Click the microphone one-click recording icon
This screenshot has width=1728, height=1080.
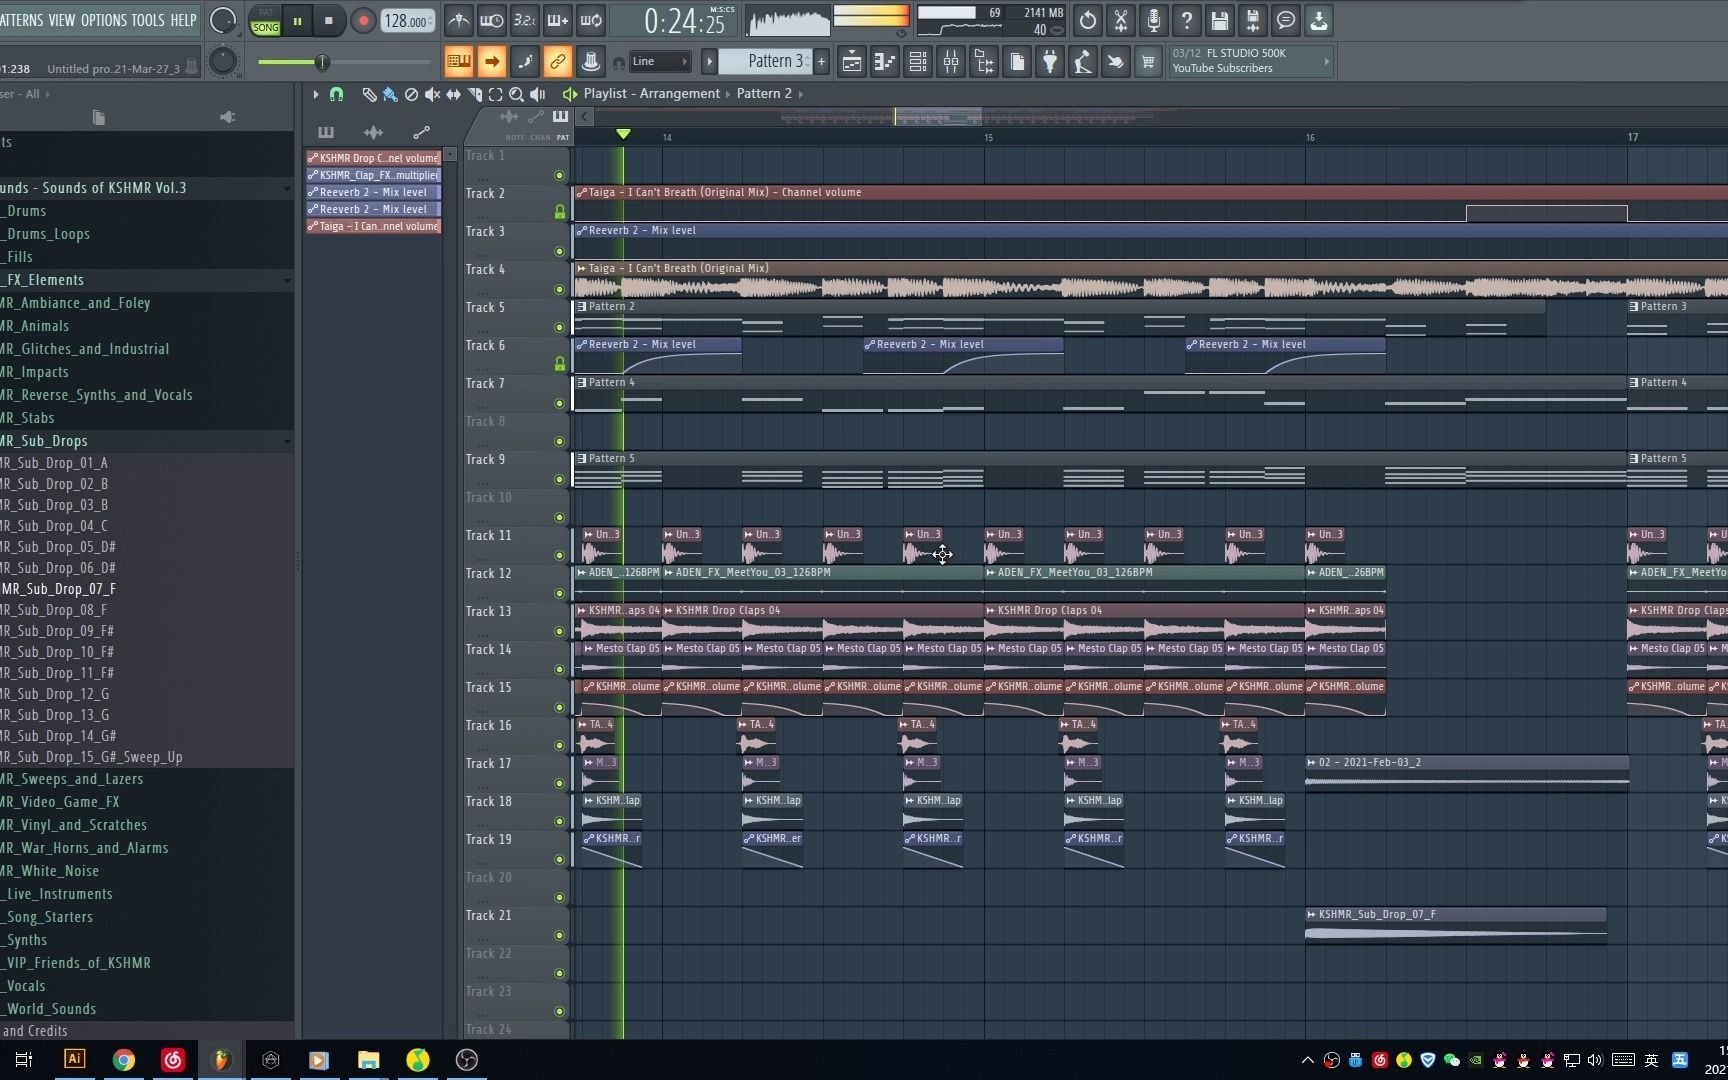tap(1154, 20)
